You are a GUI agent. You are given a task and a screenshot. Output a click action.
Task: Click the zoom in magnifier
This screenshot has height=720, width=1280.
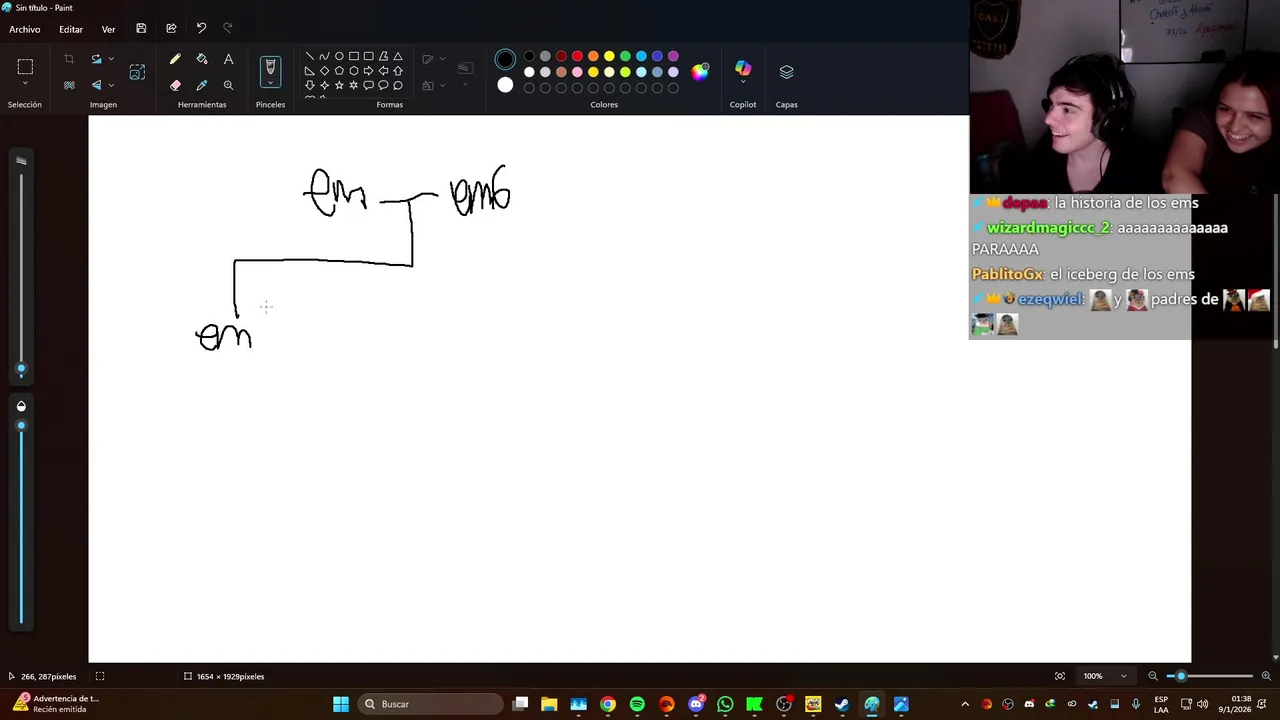1266,676
